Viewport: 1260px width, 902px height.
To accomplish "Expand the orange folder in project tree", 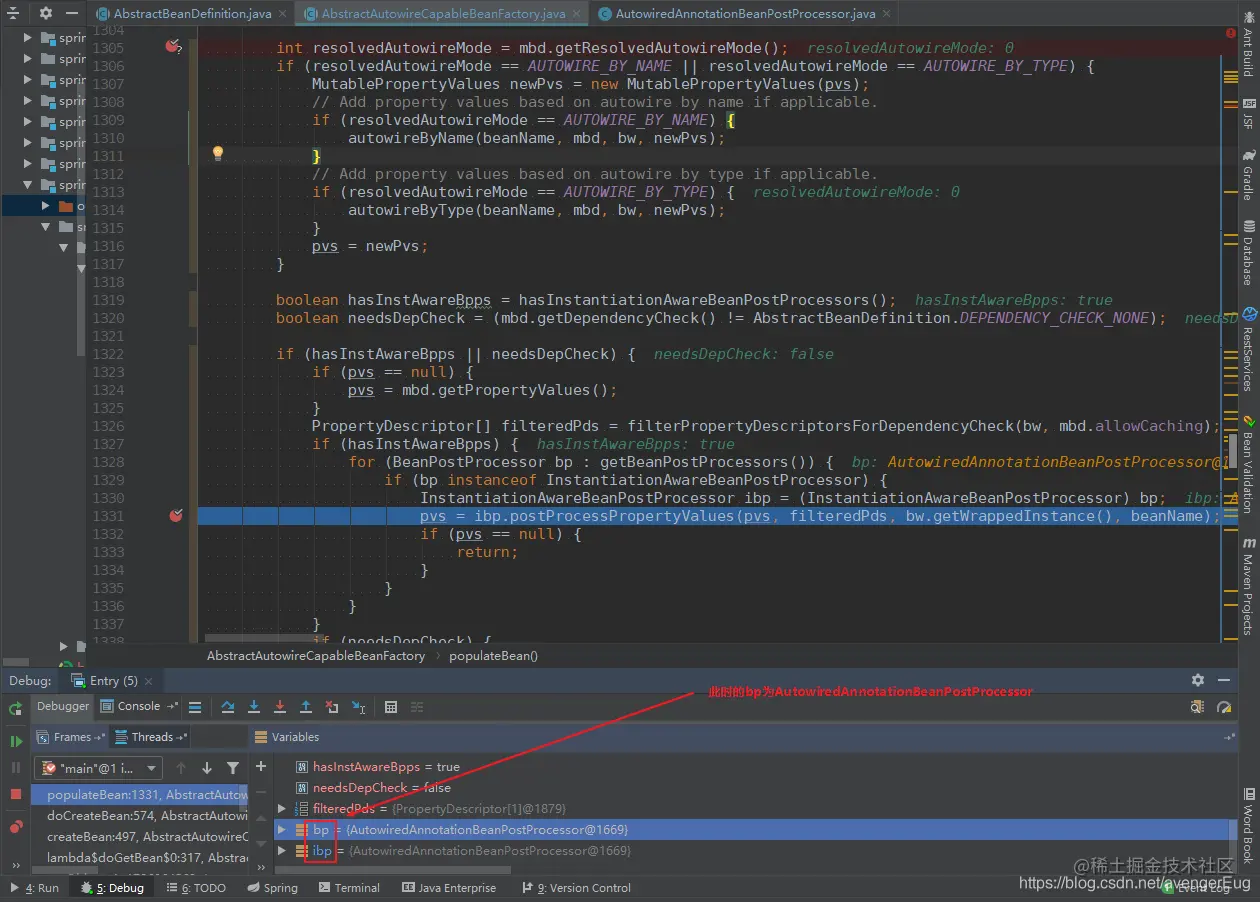I will [45, 205].
